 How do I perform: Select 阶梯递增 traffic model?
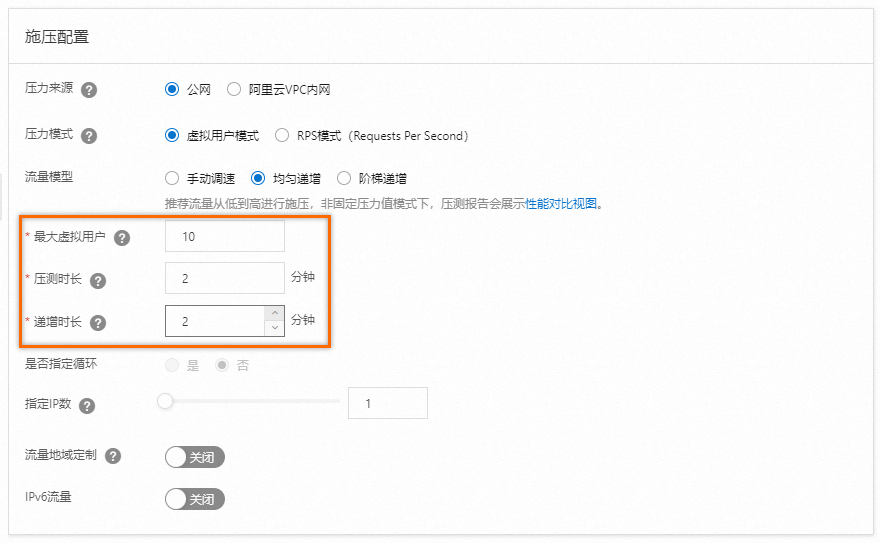(x=343, y=178)
